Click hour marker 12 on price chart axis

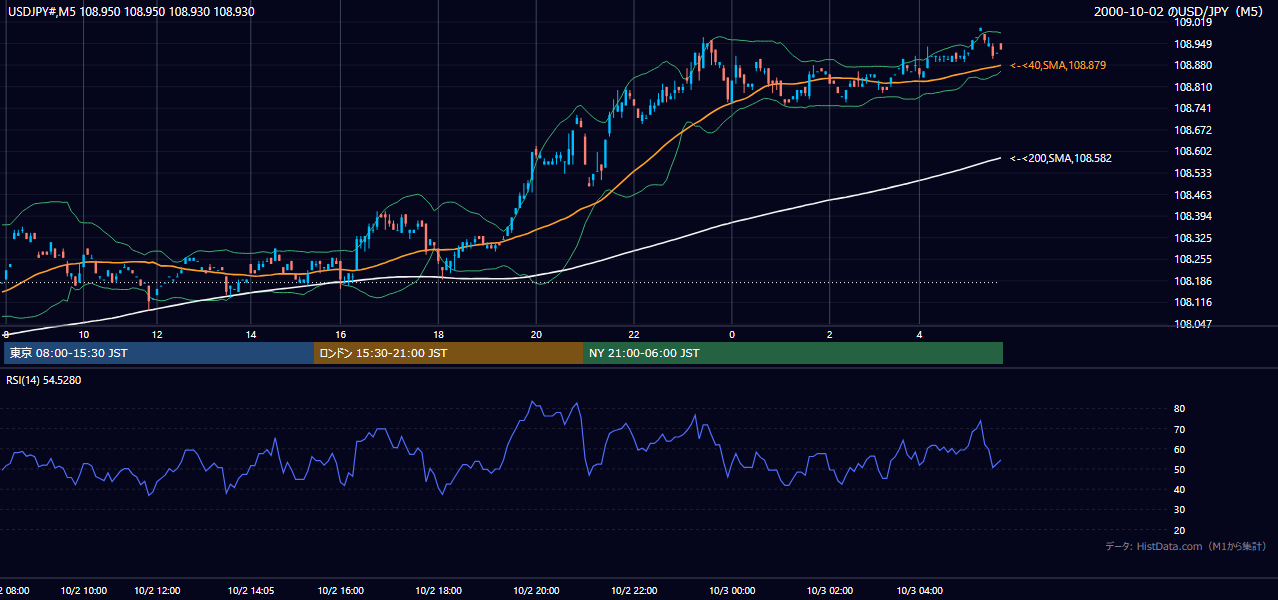pos(157,334)
